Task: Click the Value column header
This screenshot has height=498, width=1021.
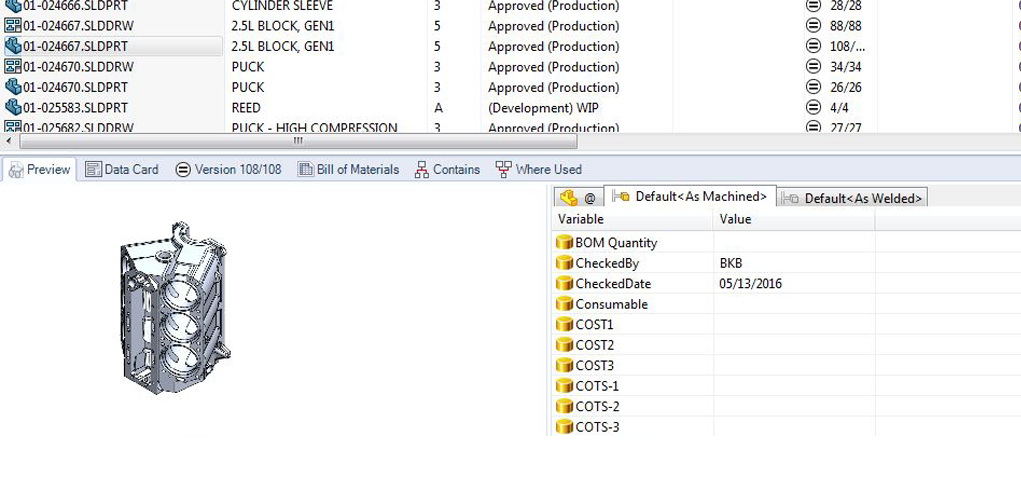Action: pyautogui.click(x=794, y=219)
